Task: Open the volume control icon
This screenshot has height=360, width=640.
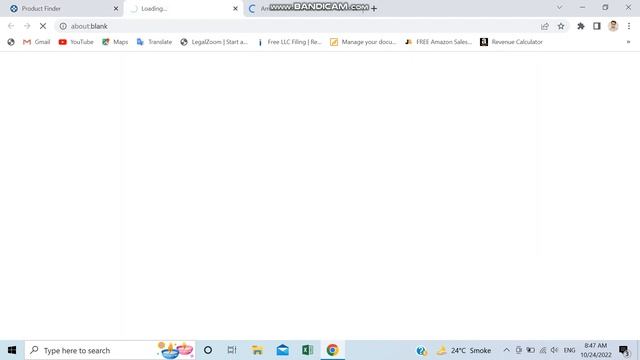Action: click(554, 350)
